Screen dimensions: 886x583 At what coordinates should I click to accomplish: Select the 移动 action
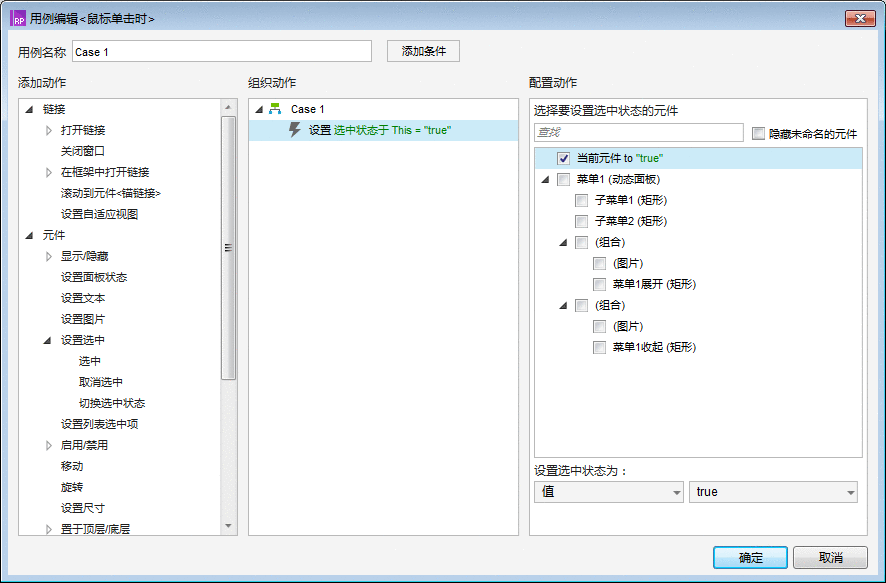[x=72, y=466]
